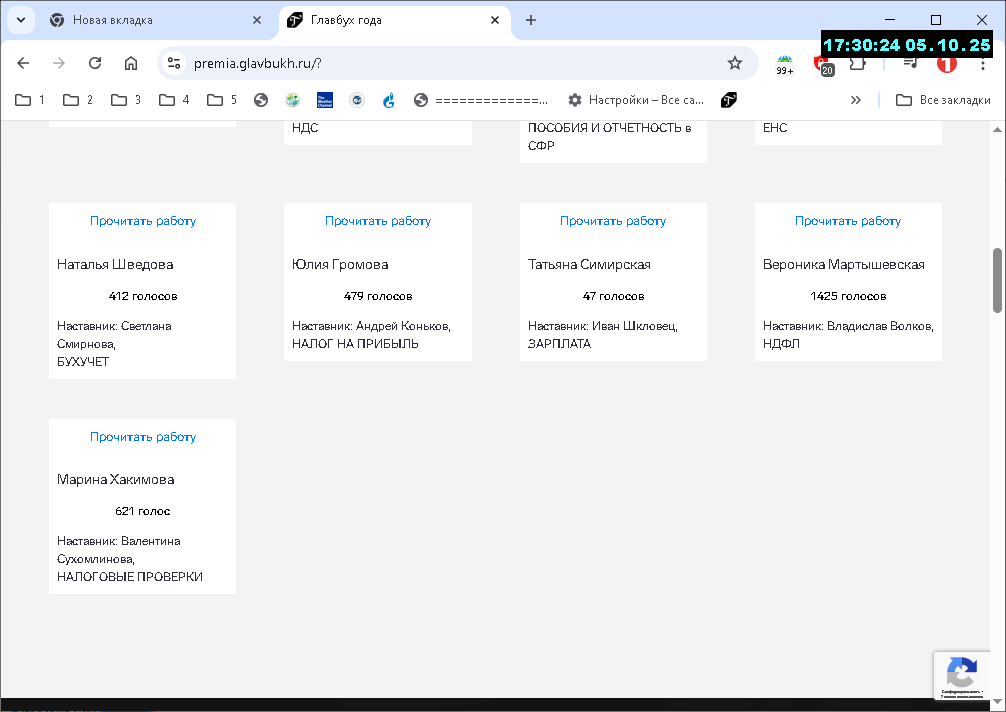
Task: Open bookmark folder 4
Action: coord(174,100)
